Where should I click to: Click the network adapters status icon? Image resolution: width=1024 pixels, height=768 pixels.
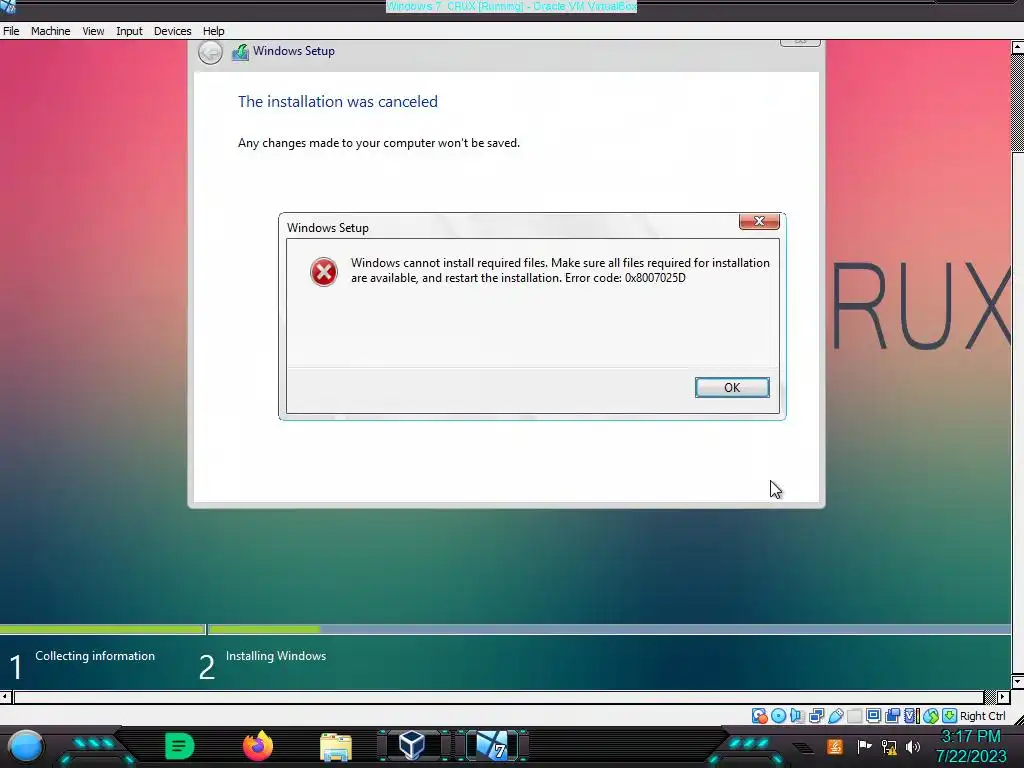click(816, 716)
